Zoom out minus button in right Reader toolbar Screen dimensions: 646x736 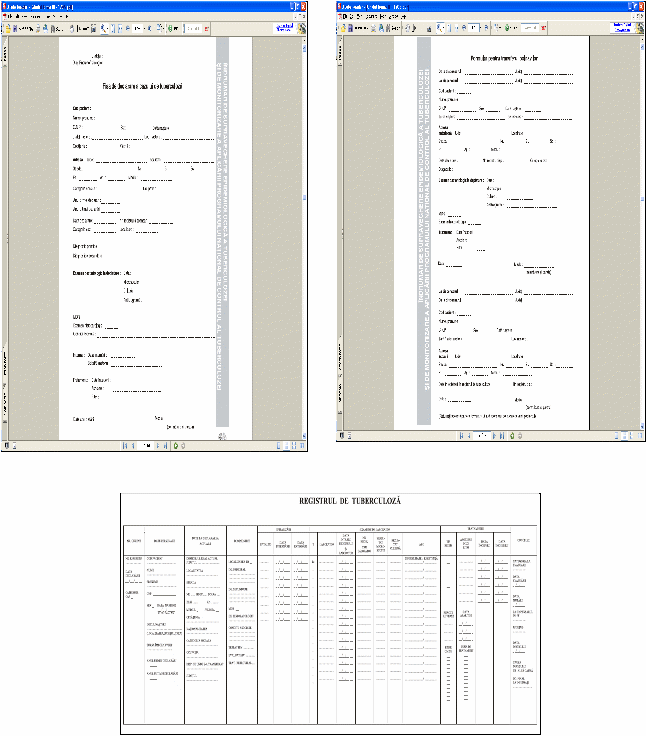pyautogui.click(x=464, y=28)
